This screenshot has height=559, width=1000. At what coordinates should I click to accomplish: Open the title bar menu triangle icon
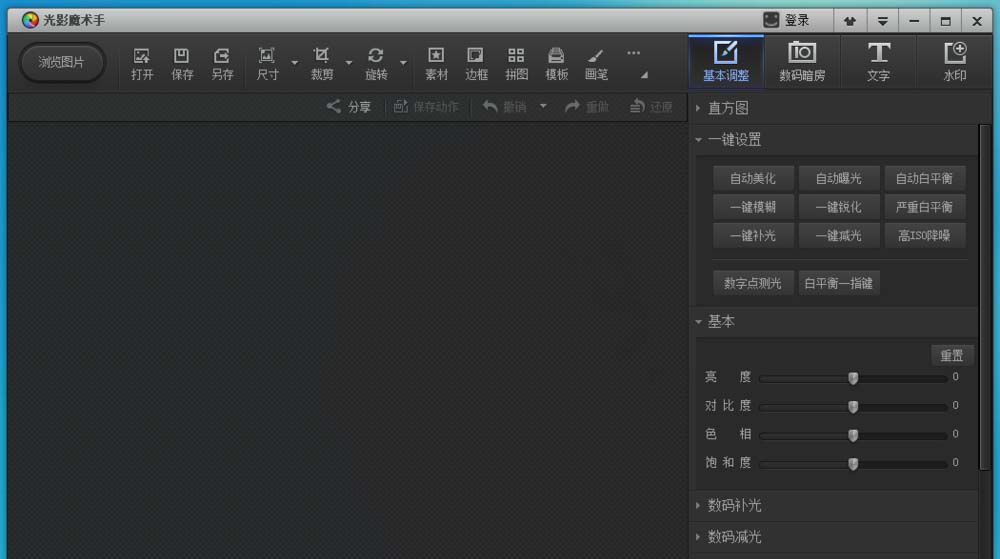(x=883, y=21)
